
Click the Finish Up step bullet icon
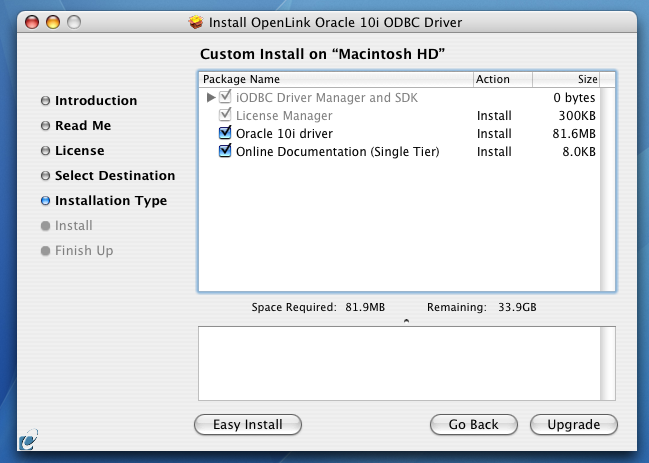tap(46, 251)
